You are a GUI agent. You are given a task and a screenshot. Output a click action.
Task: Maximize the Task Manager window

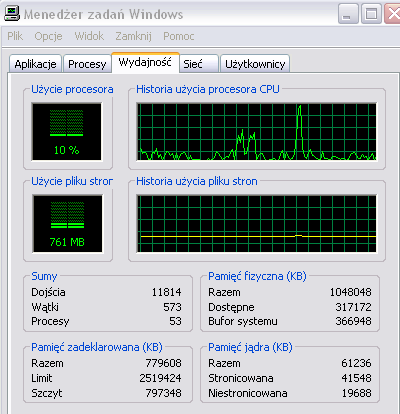point(371,14)
